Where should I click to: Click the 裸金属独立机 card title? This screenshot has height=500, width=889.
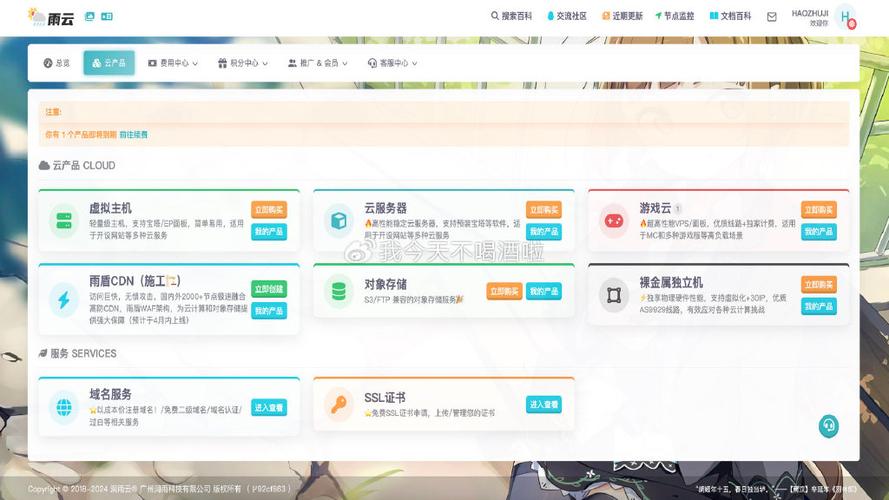[x=671, y=282]
